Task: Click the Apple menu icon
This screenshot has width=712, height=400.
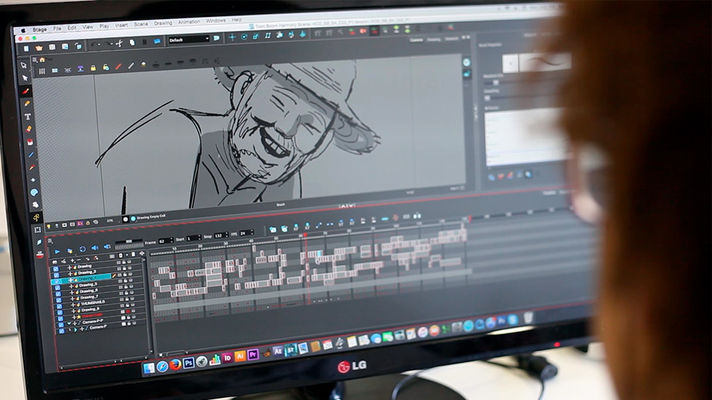Action: click(24, 31)
